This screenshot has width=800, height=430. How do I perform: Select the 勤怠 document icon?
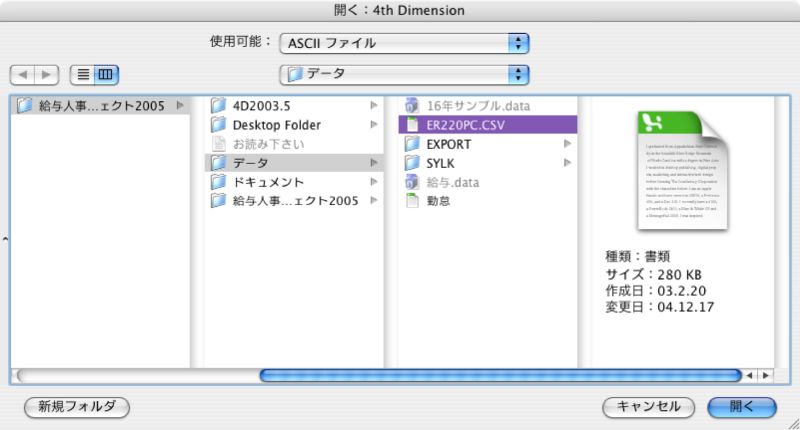pyautogui.click(x=411, y=200)
